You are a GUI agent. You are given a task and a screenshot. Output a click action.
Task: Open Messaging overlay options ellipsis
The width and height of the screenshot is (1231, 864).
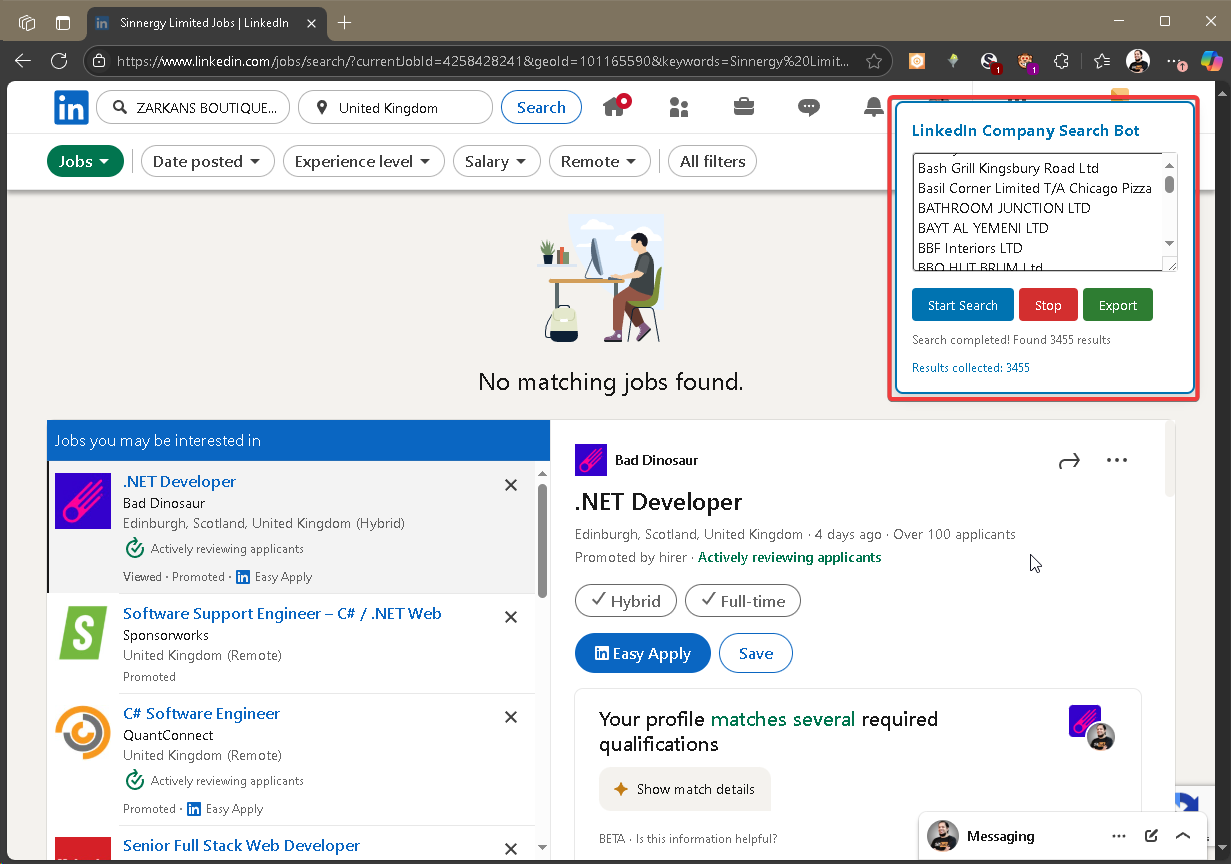point(1119,836)
